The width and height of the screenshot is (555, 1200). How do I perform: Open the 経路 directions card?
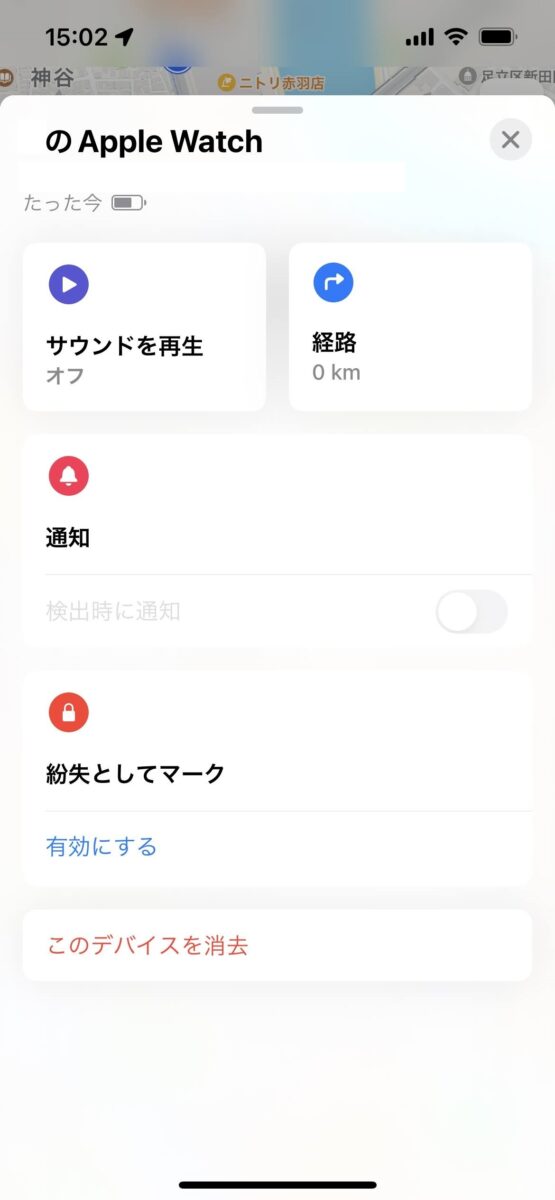410,327
